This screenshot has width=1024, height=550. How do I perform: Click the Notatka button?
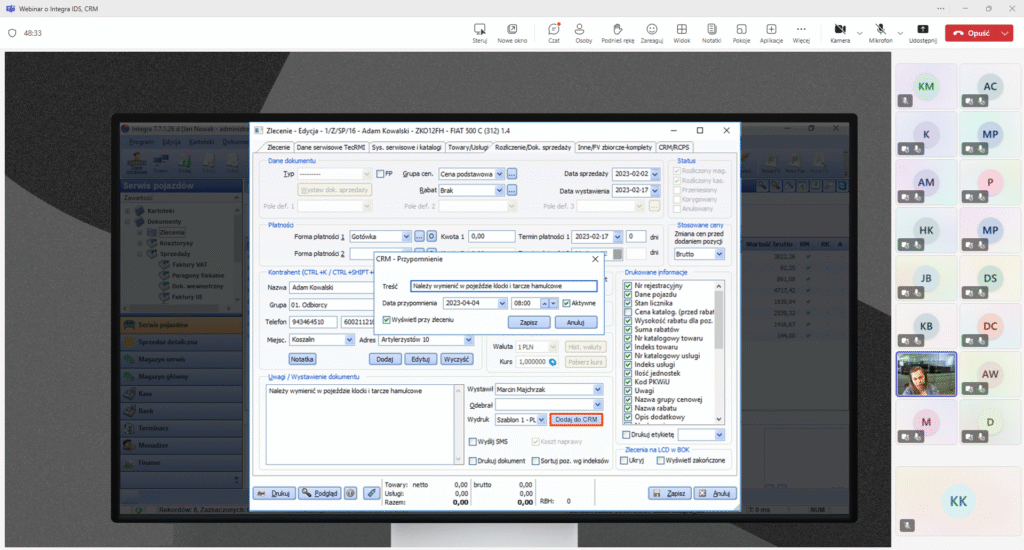click(302, 359)
